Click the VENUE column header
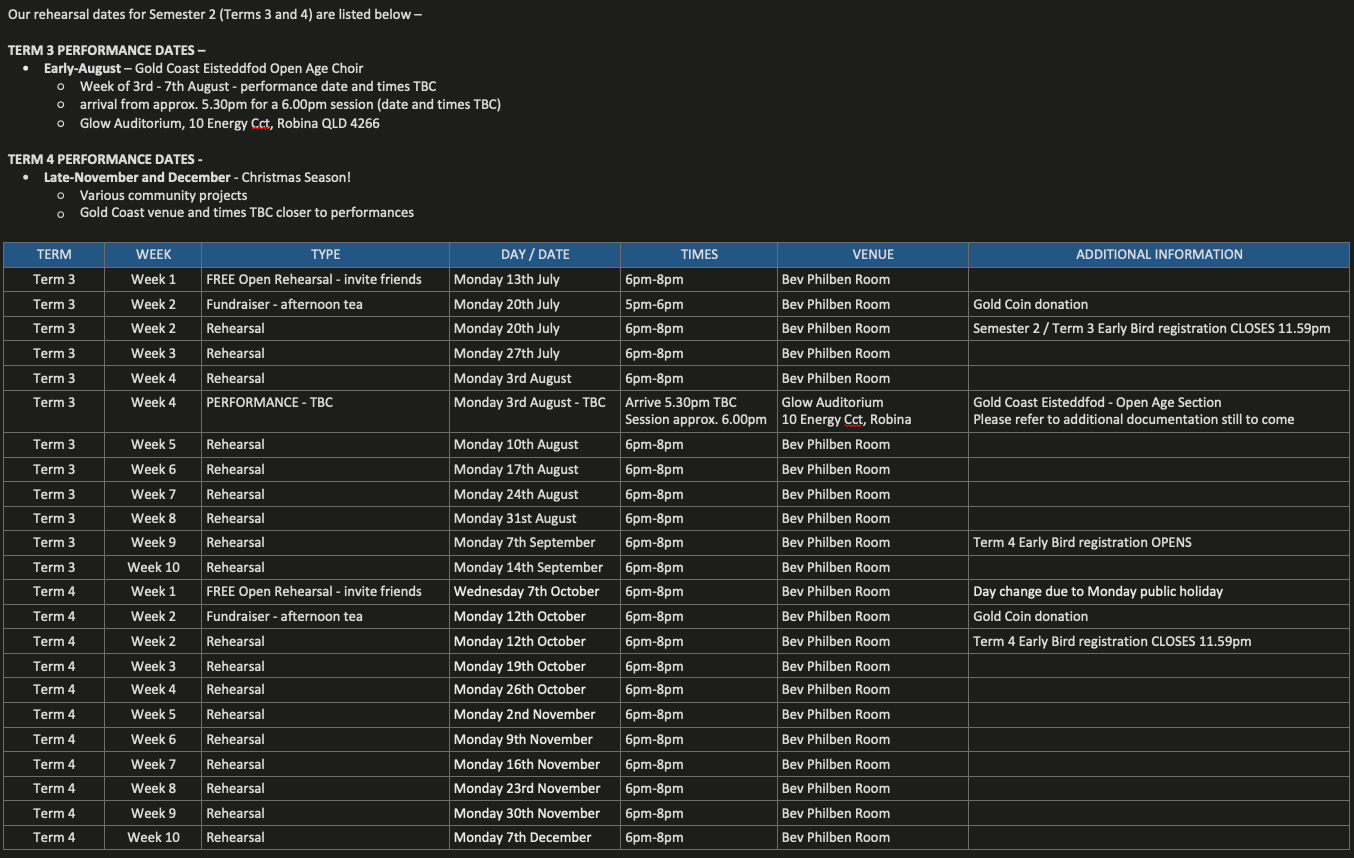This screenshot has width=1354, height=858. (x=873, y=255)
